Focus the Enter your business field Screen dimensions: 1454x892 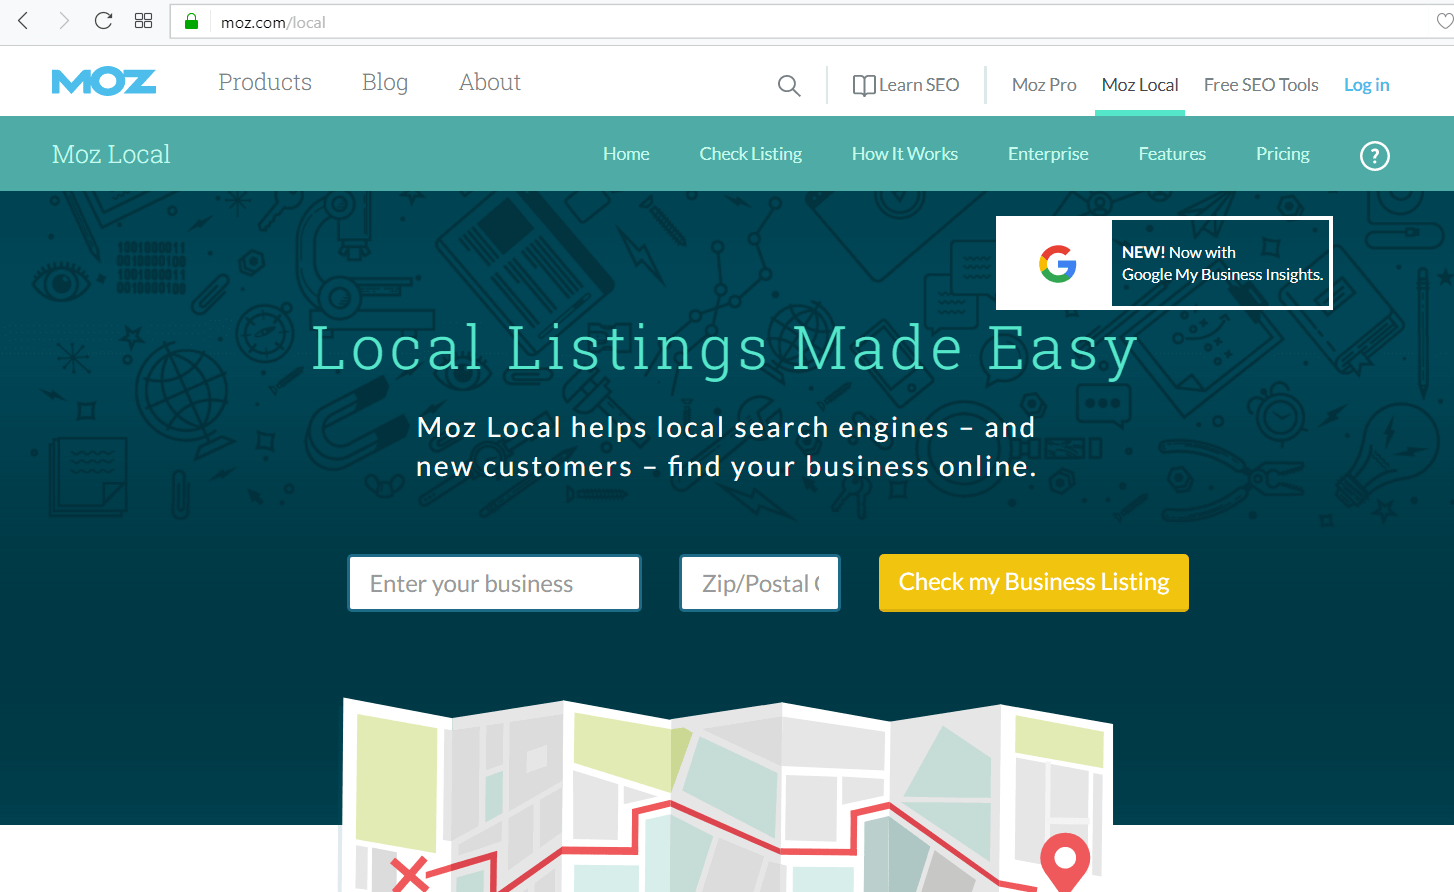click(494, 583)
